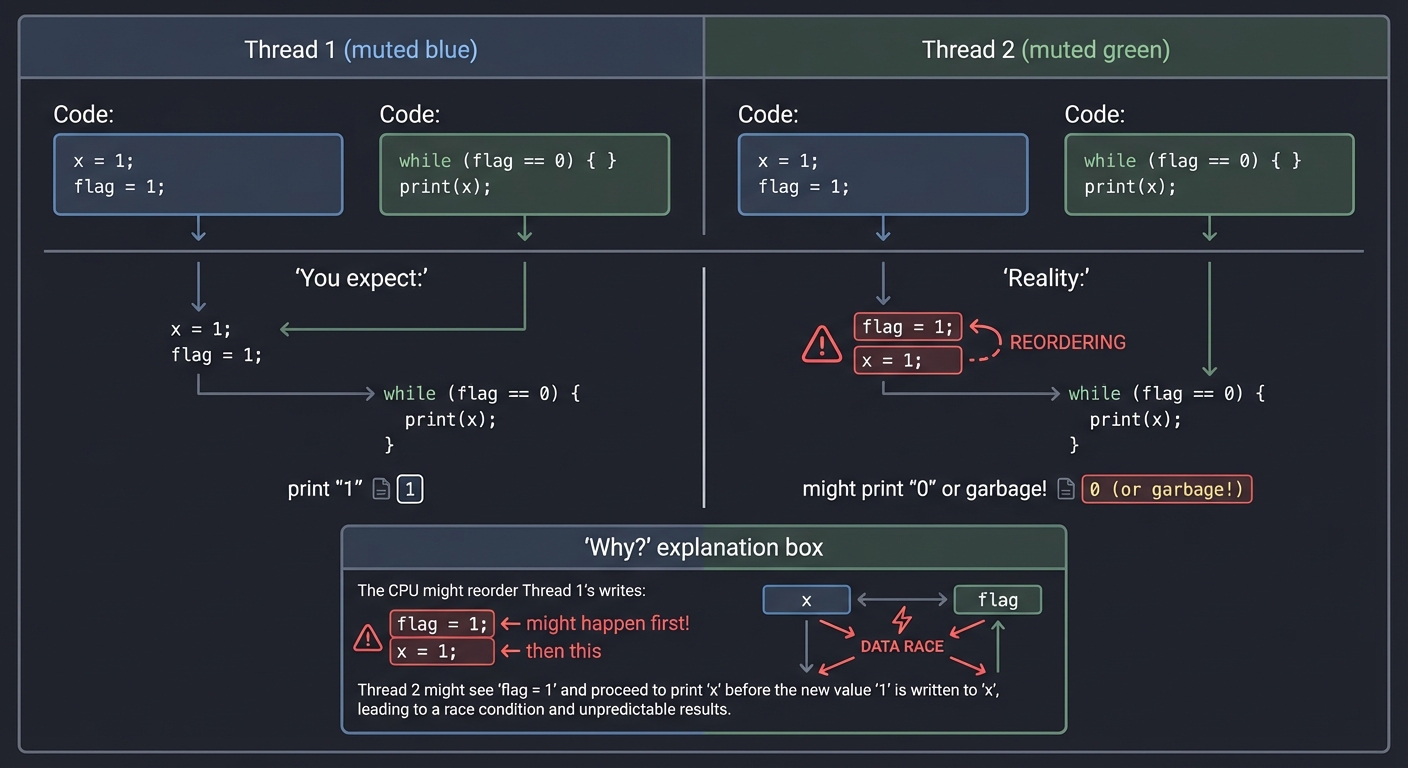
Task: Expand the 'Why?' explanation box
Action: pyautogui.click(x=703, y=547)
